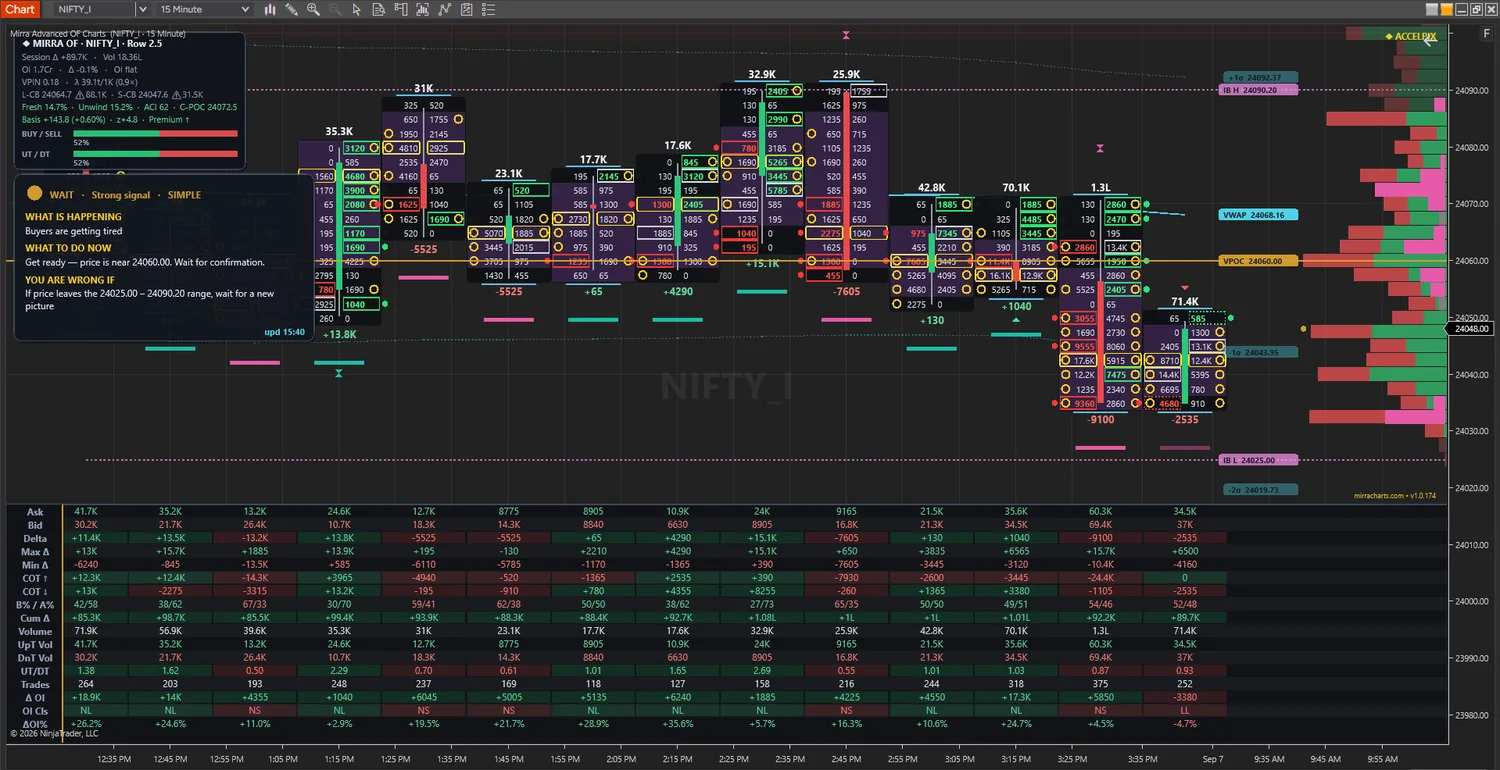The width and height of the screenshot is (1500, 770).
Task: Click the 'upd 15:40' timestamp text
Action: click(285, 332)
